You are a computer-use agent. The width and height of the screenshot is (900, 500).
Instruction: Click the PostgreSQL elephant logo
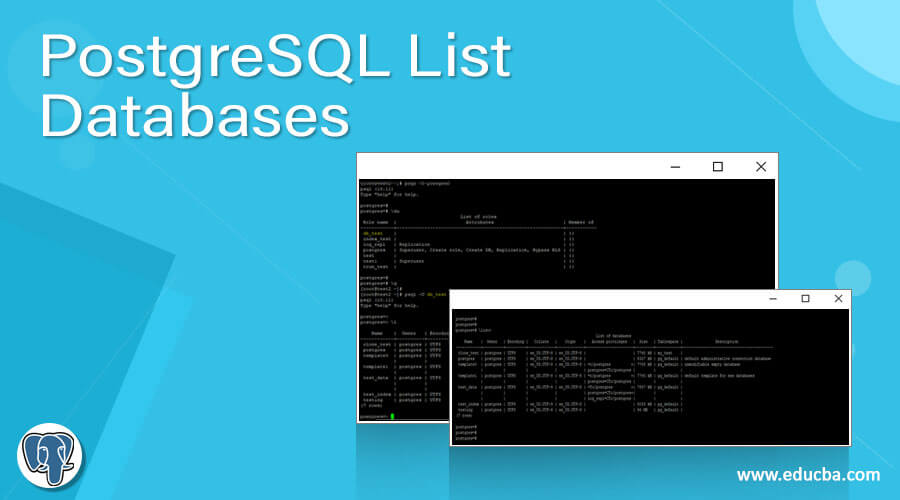tap(49, 457)
